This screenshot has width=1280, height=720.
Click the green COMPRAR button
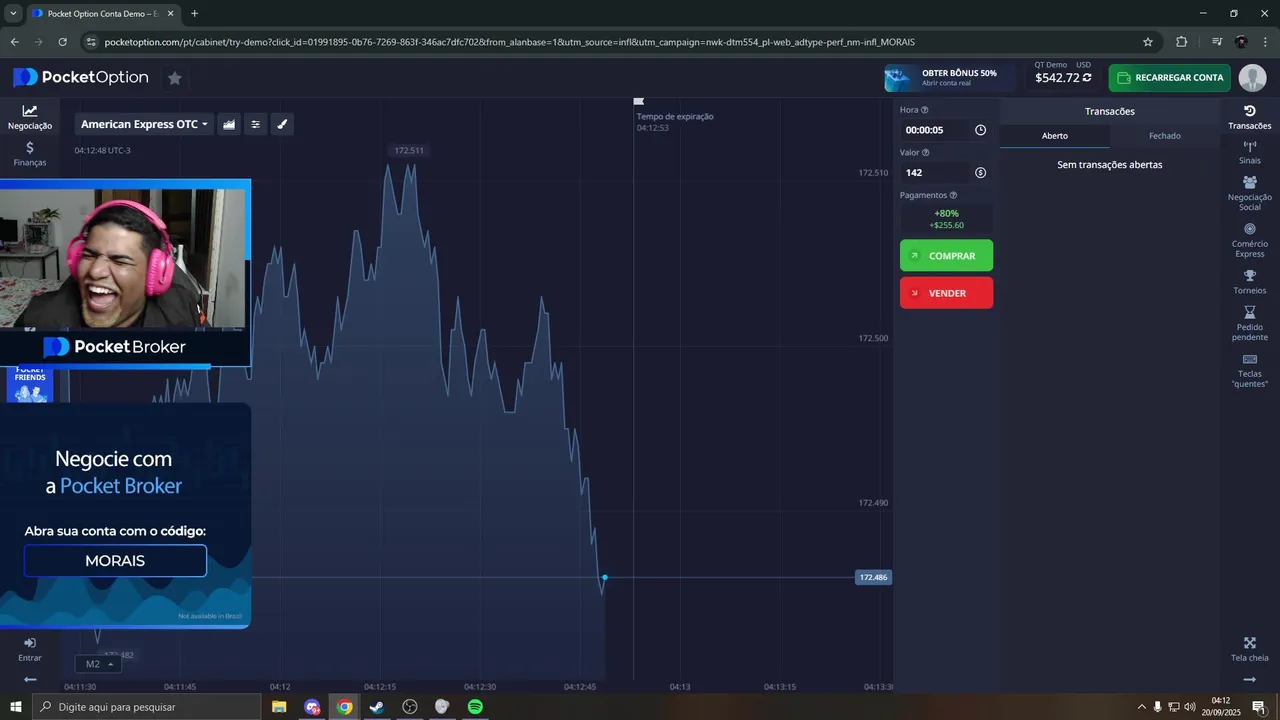[946, 256]
